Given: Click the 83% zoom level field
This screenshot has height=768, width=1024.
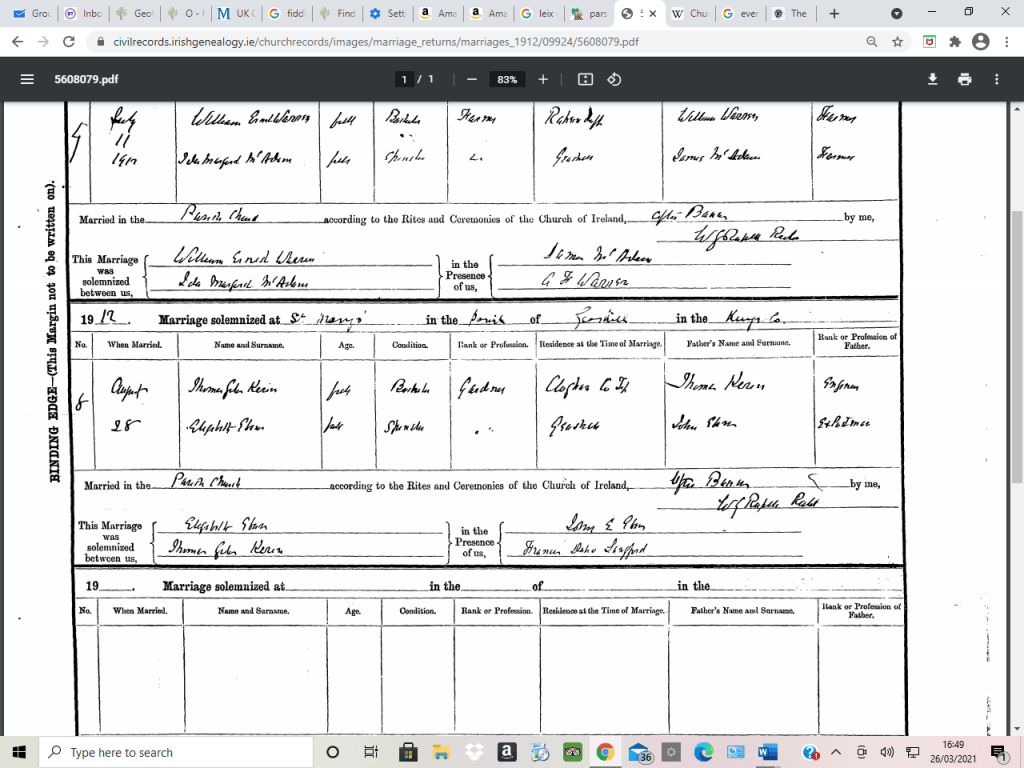Looking at the screenshot, I should 507,79.
